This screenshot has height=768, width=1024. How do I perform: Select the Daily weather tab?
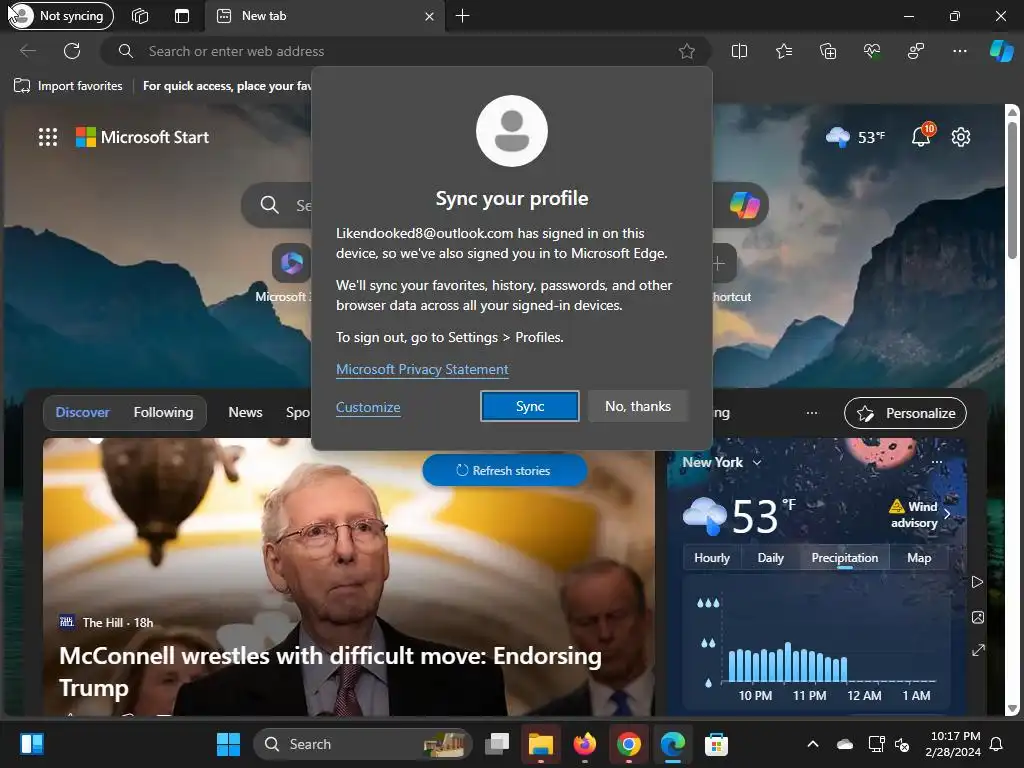pyautogui.click(x=771, y=558)
